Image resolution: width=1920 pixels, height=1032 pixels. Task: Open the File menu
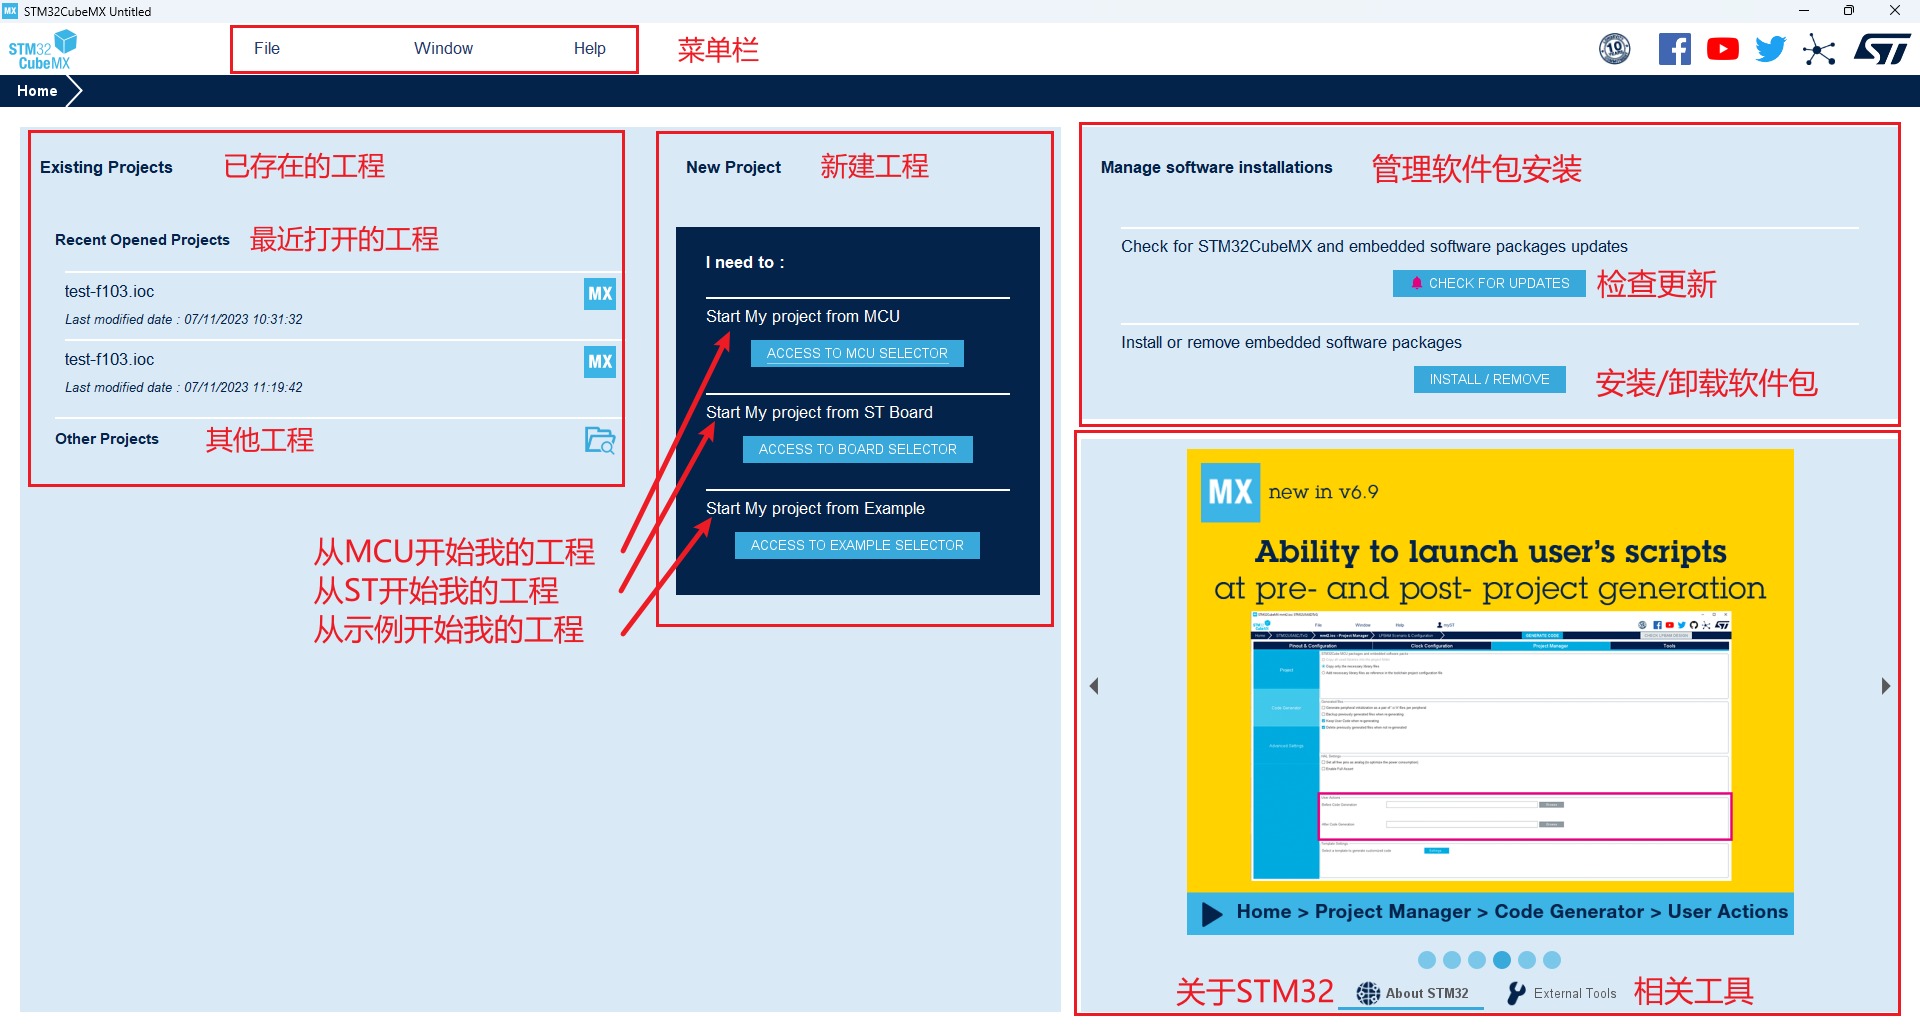267,48
